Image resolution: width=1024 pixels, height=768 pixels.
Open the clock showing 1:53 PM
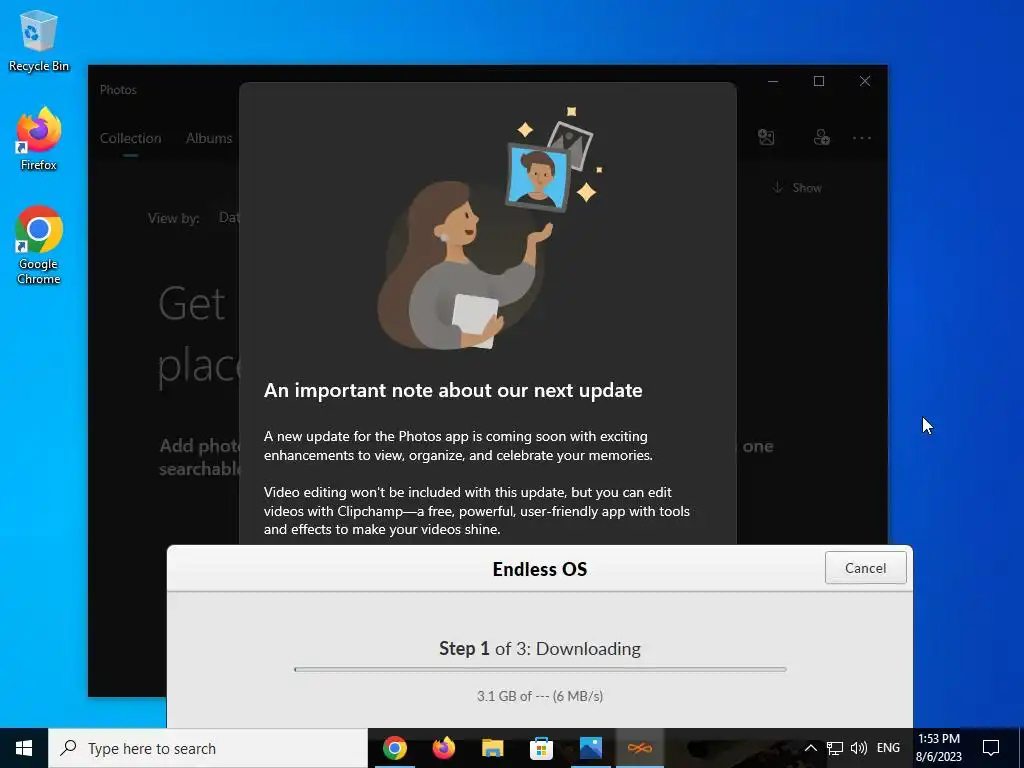939,748
